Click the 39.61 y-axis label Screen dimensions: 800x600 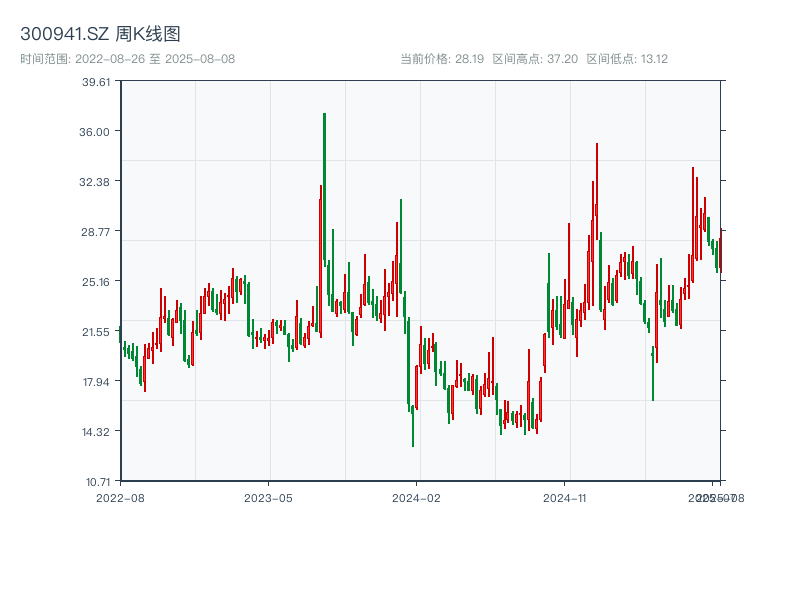coord(96,82)
